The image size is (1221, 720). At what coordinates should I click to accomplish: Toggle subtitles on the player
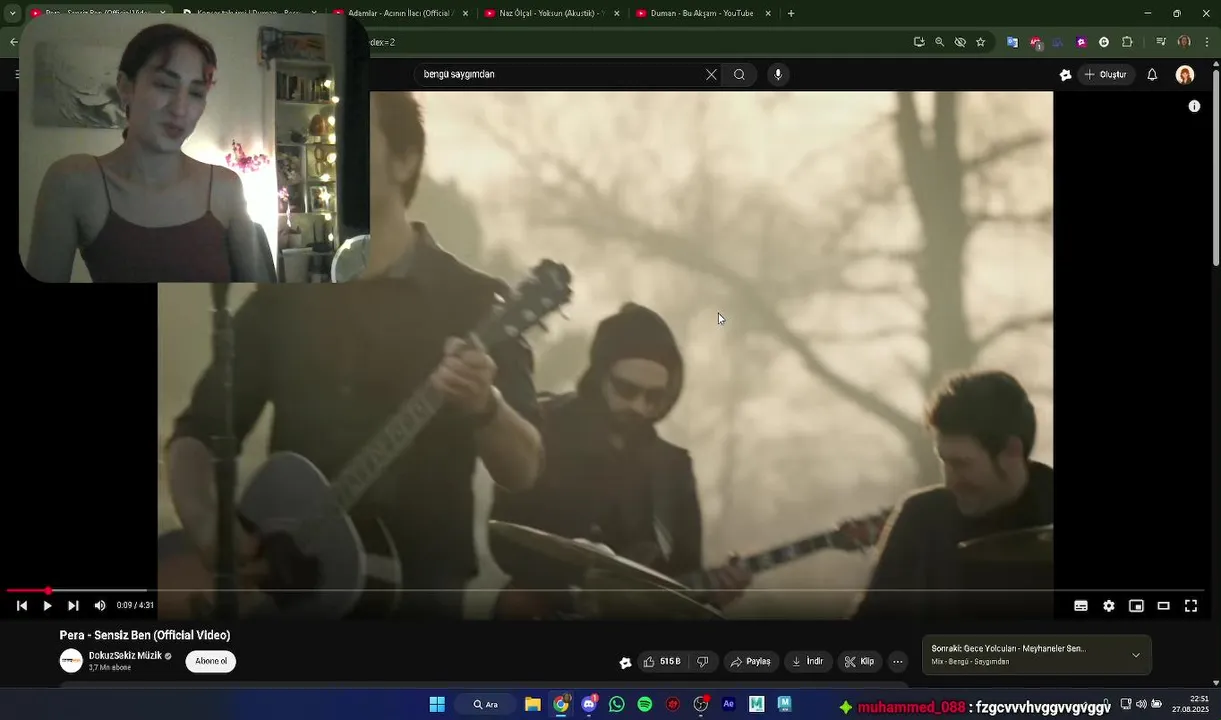click(1081, 606)
